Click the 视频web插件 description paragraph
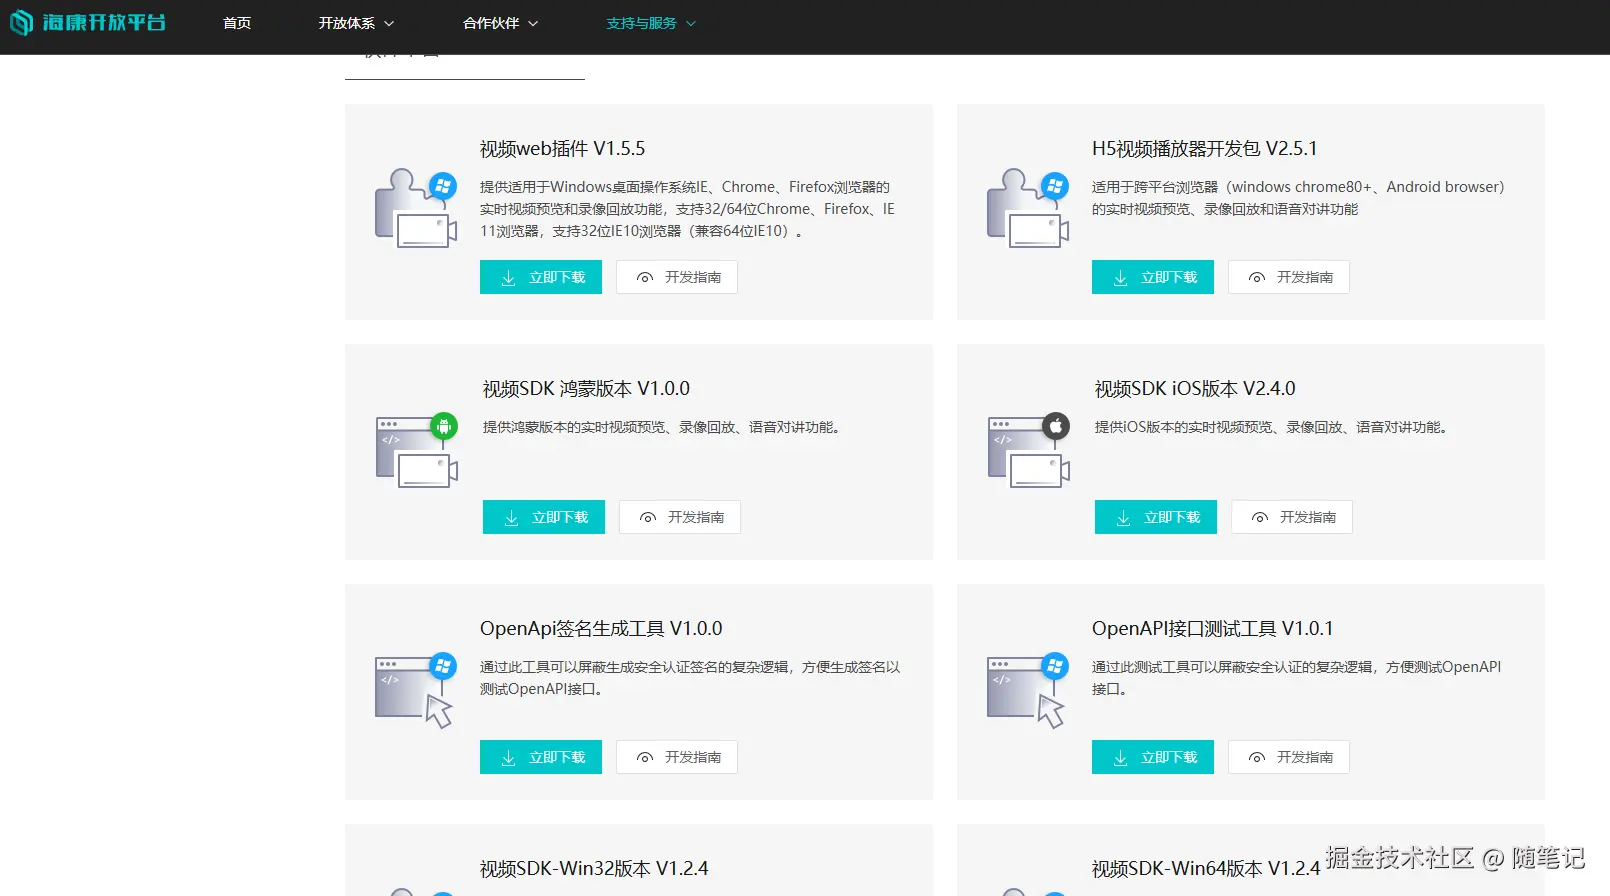This screenshot has height=896, width=1610. coord(688,209)
